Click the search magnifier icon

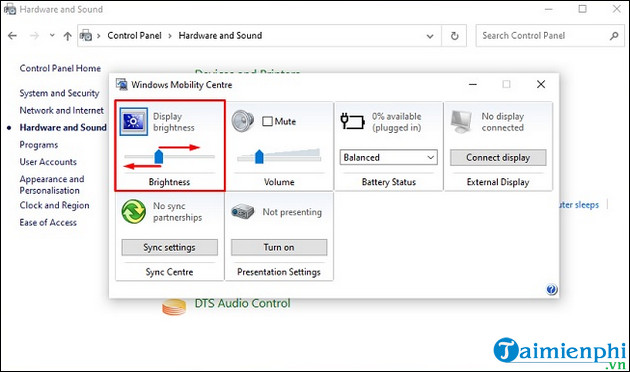614,36
